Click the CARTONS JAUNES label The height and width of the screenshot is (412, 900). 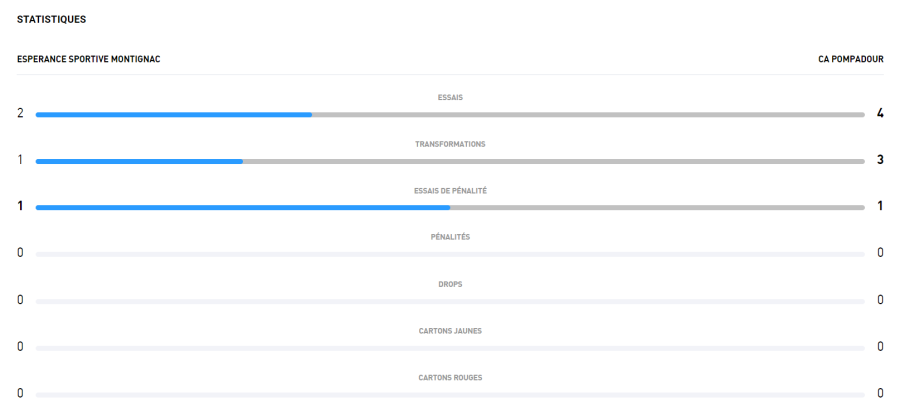tap(450, 330)
